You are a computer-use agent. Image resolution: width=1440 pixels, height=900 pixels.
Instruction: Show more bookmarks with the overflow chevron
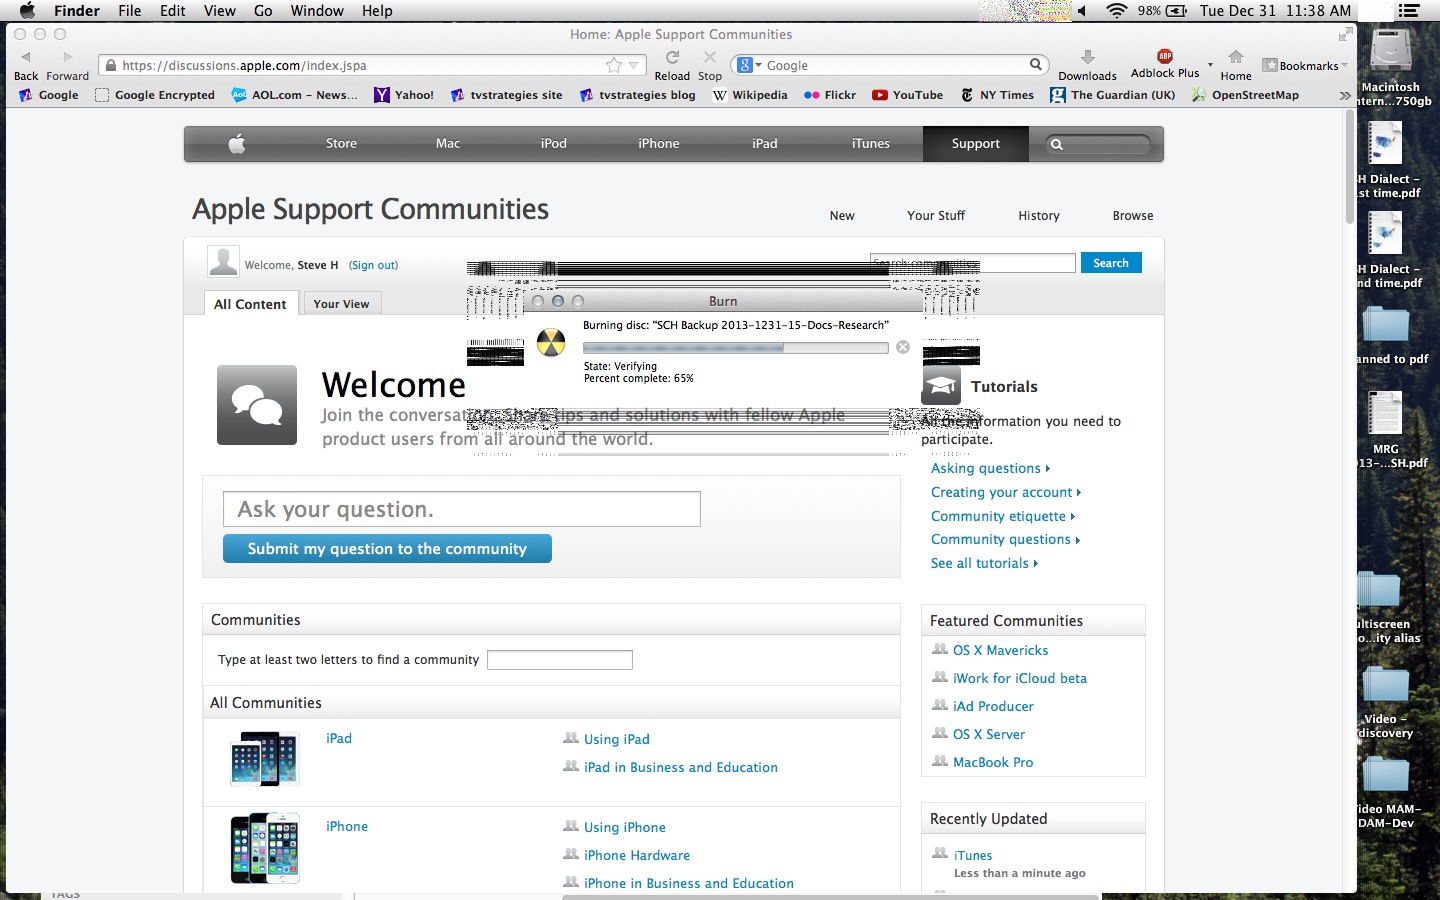point(1345,95)
